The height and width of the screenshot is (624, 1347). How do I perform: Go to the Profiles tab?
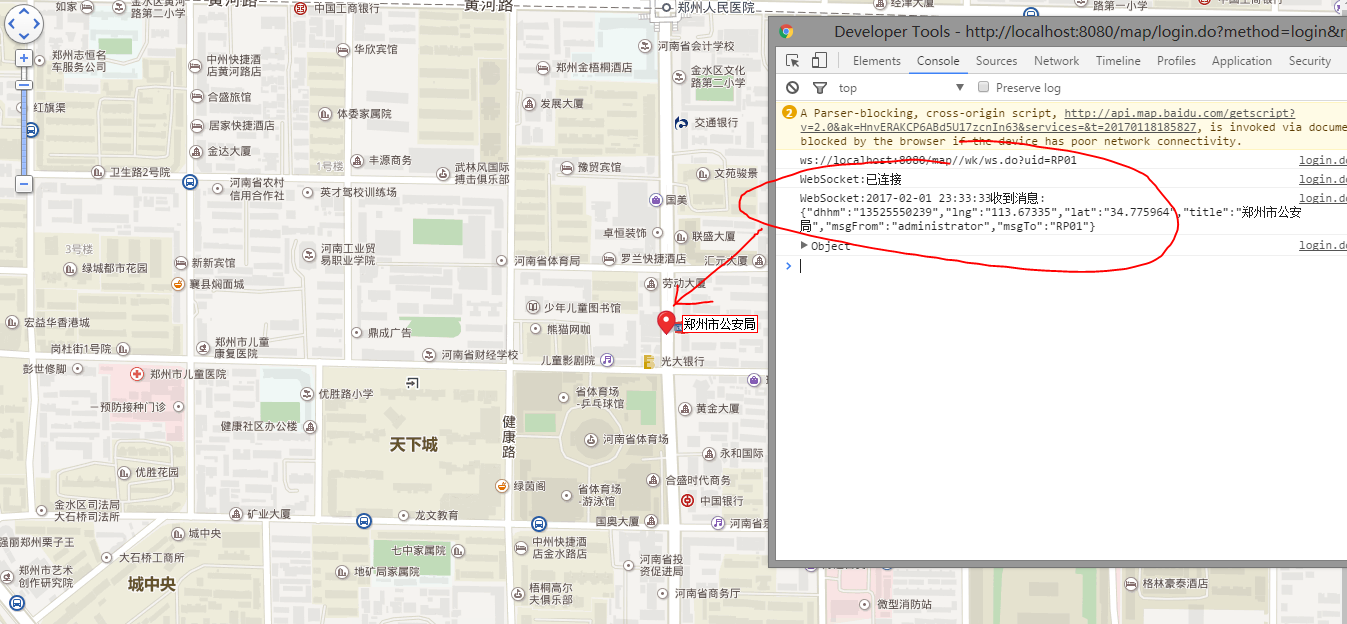pyautogui.click(x=1176, y=61)
